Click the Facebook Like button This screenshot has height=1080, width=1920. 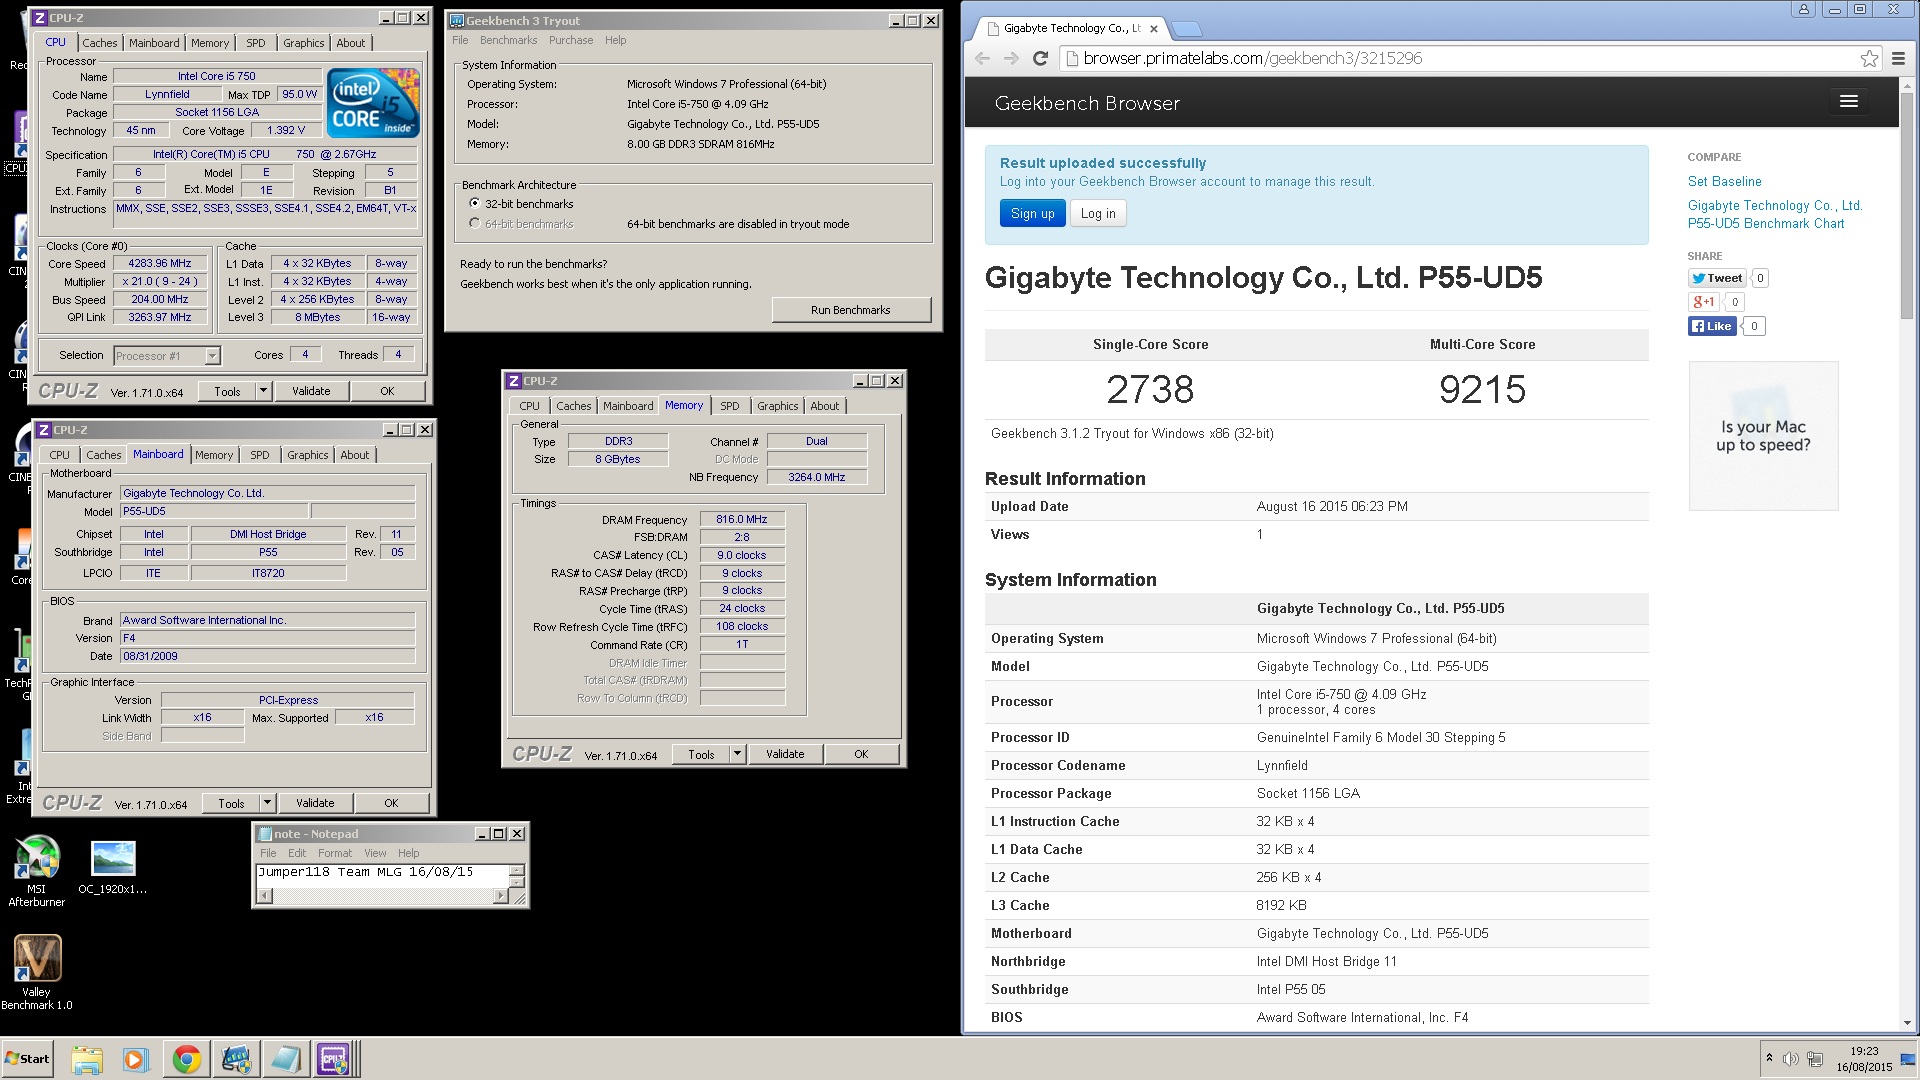click(x=1711, y=326)
